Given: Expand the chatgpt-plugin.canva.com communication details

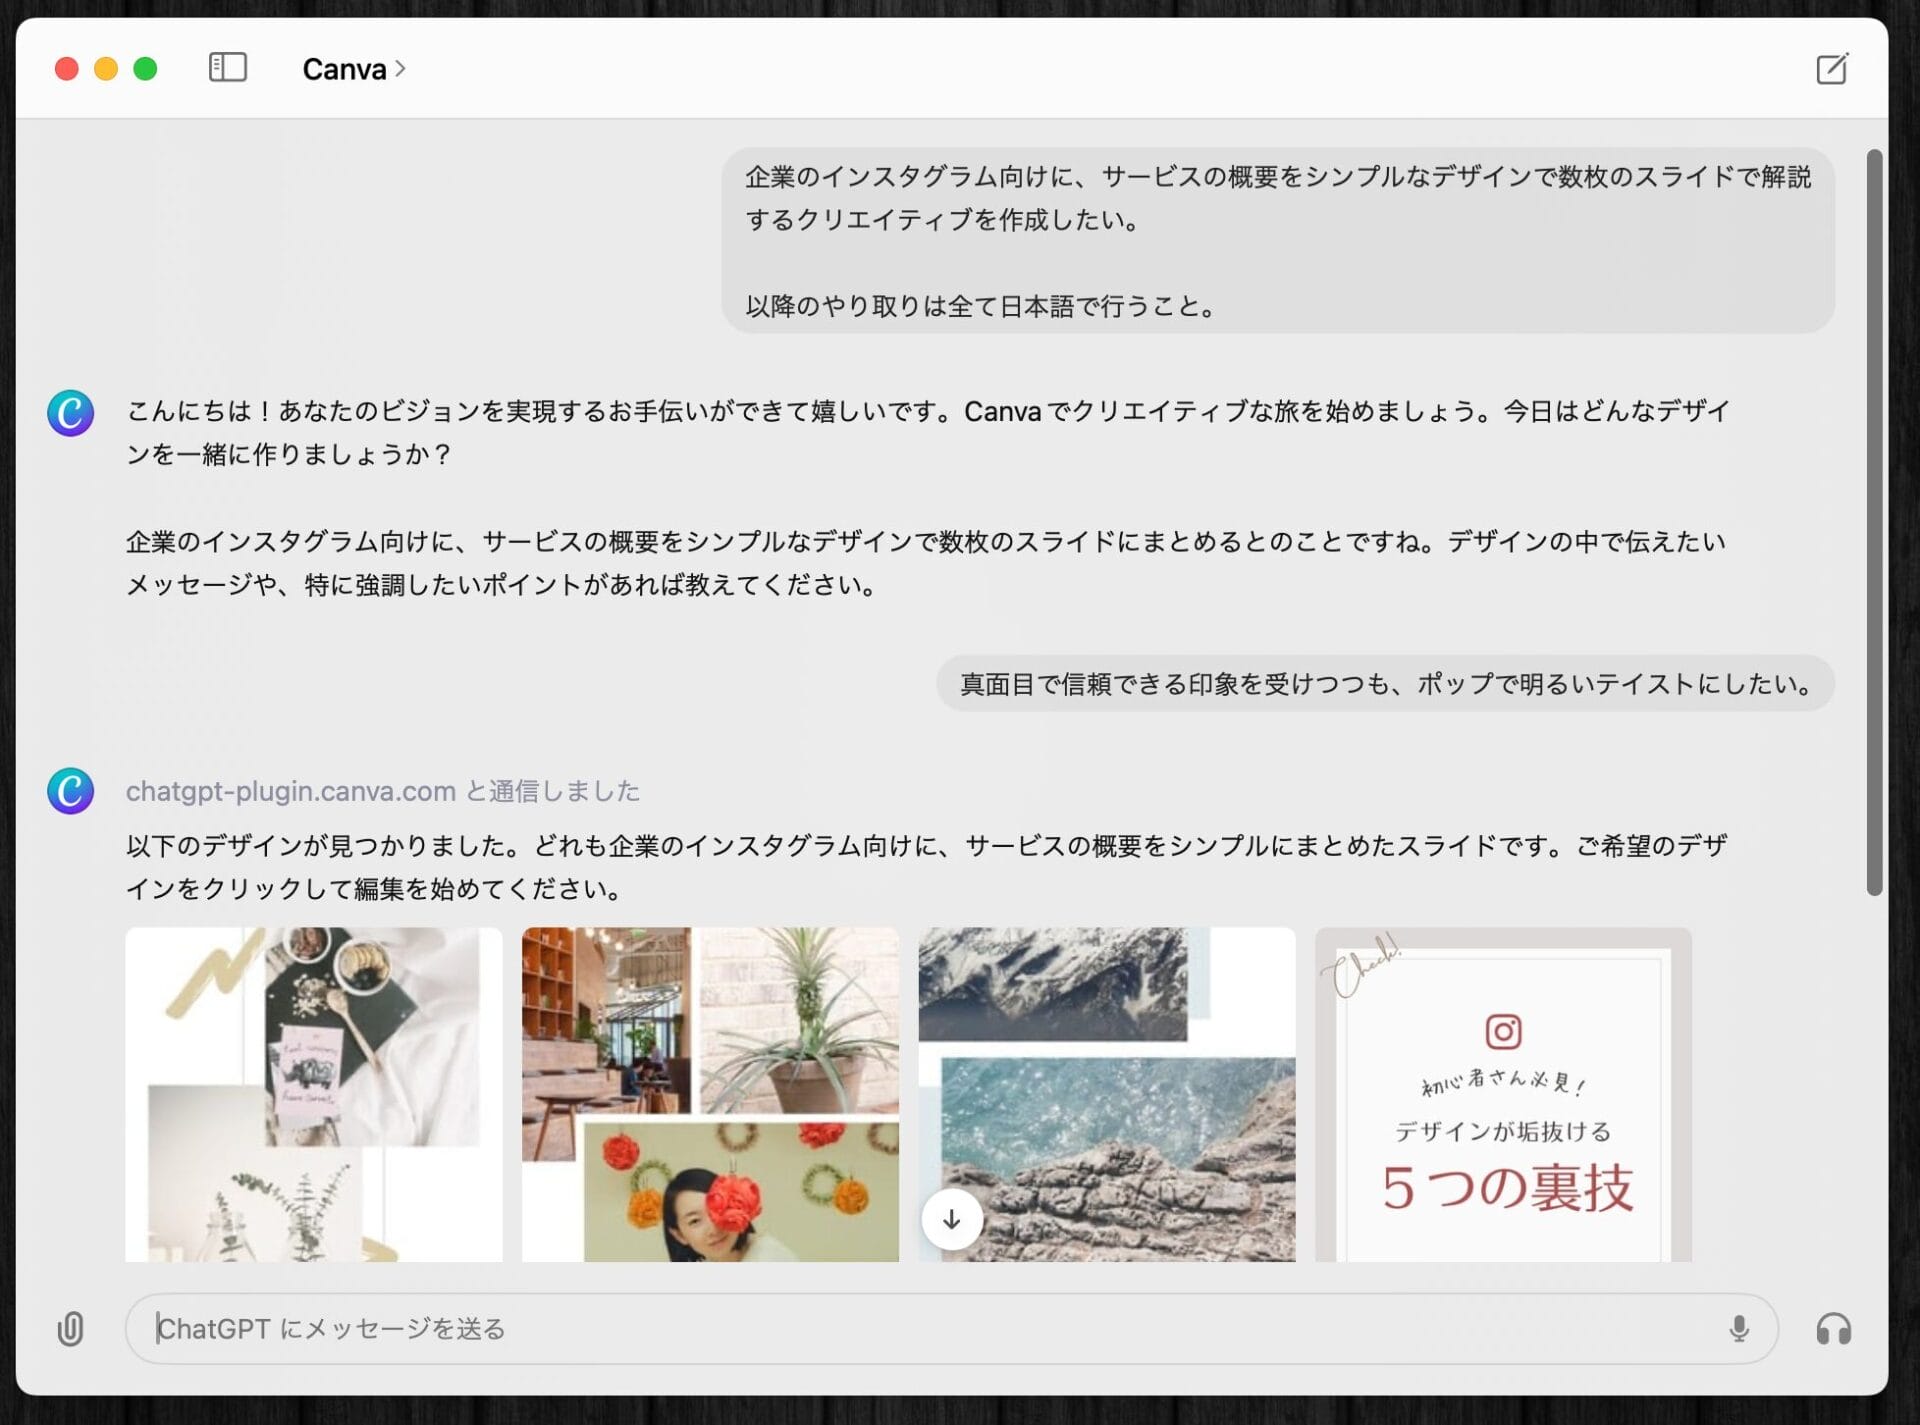Looking at the screenshot, I should (382, 791).
